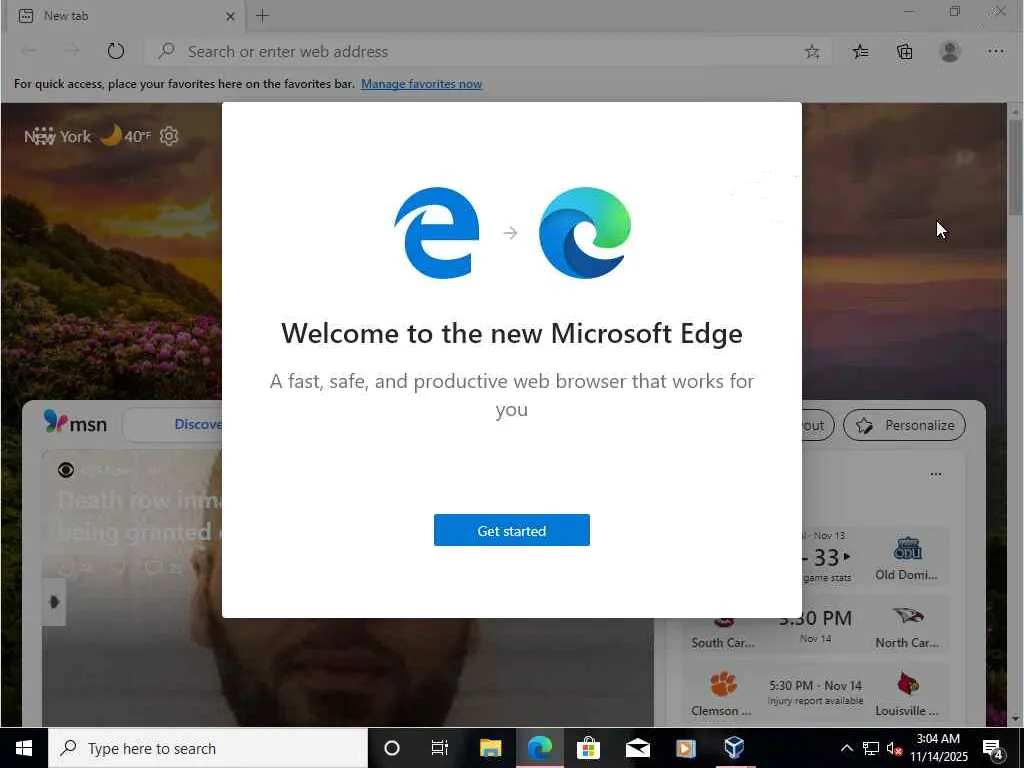Open Task View in the taskbar
The width and height of the screenshot is (1024, 768).
point(440,748)
